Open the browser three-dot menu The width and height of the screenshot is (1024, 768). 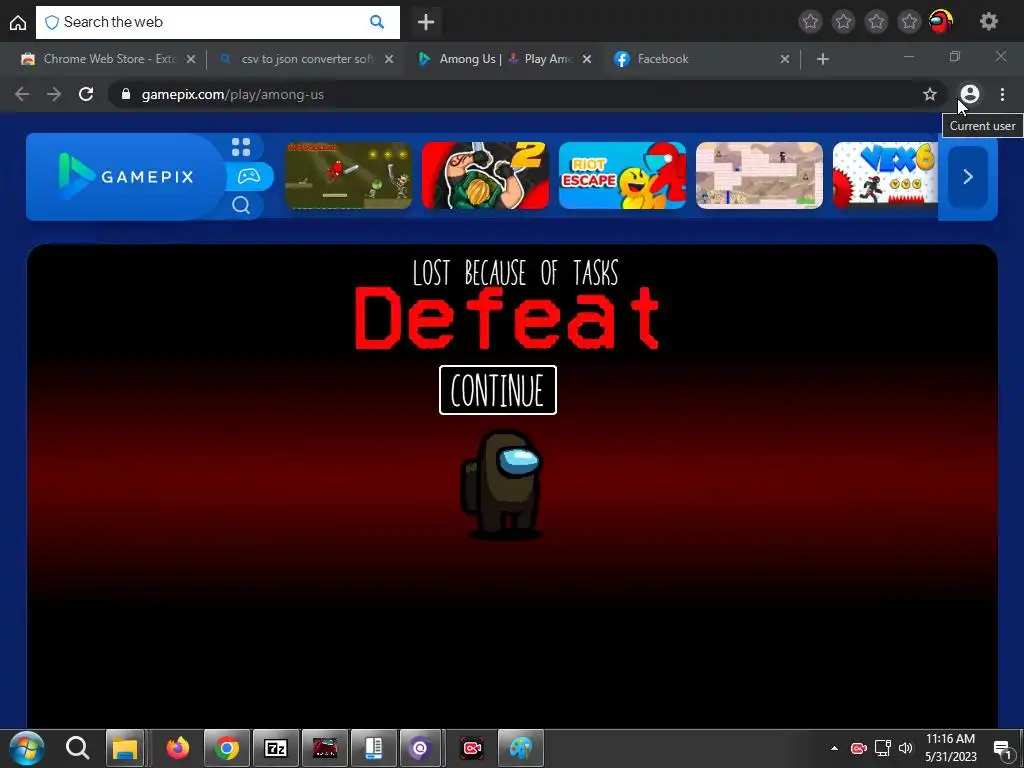pyautogui.click(x=1002, y=94)
